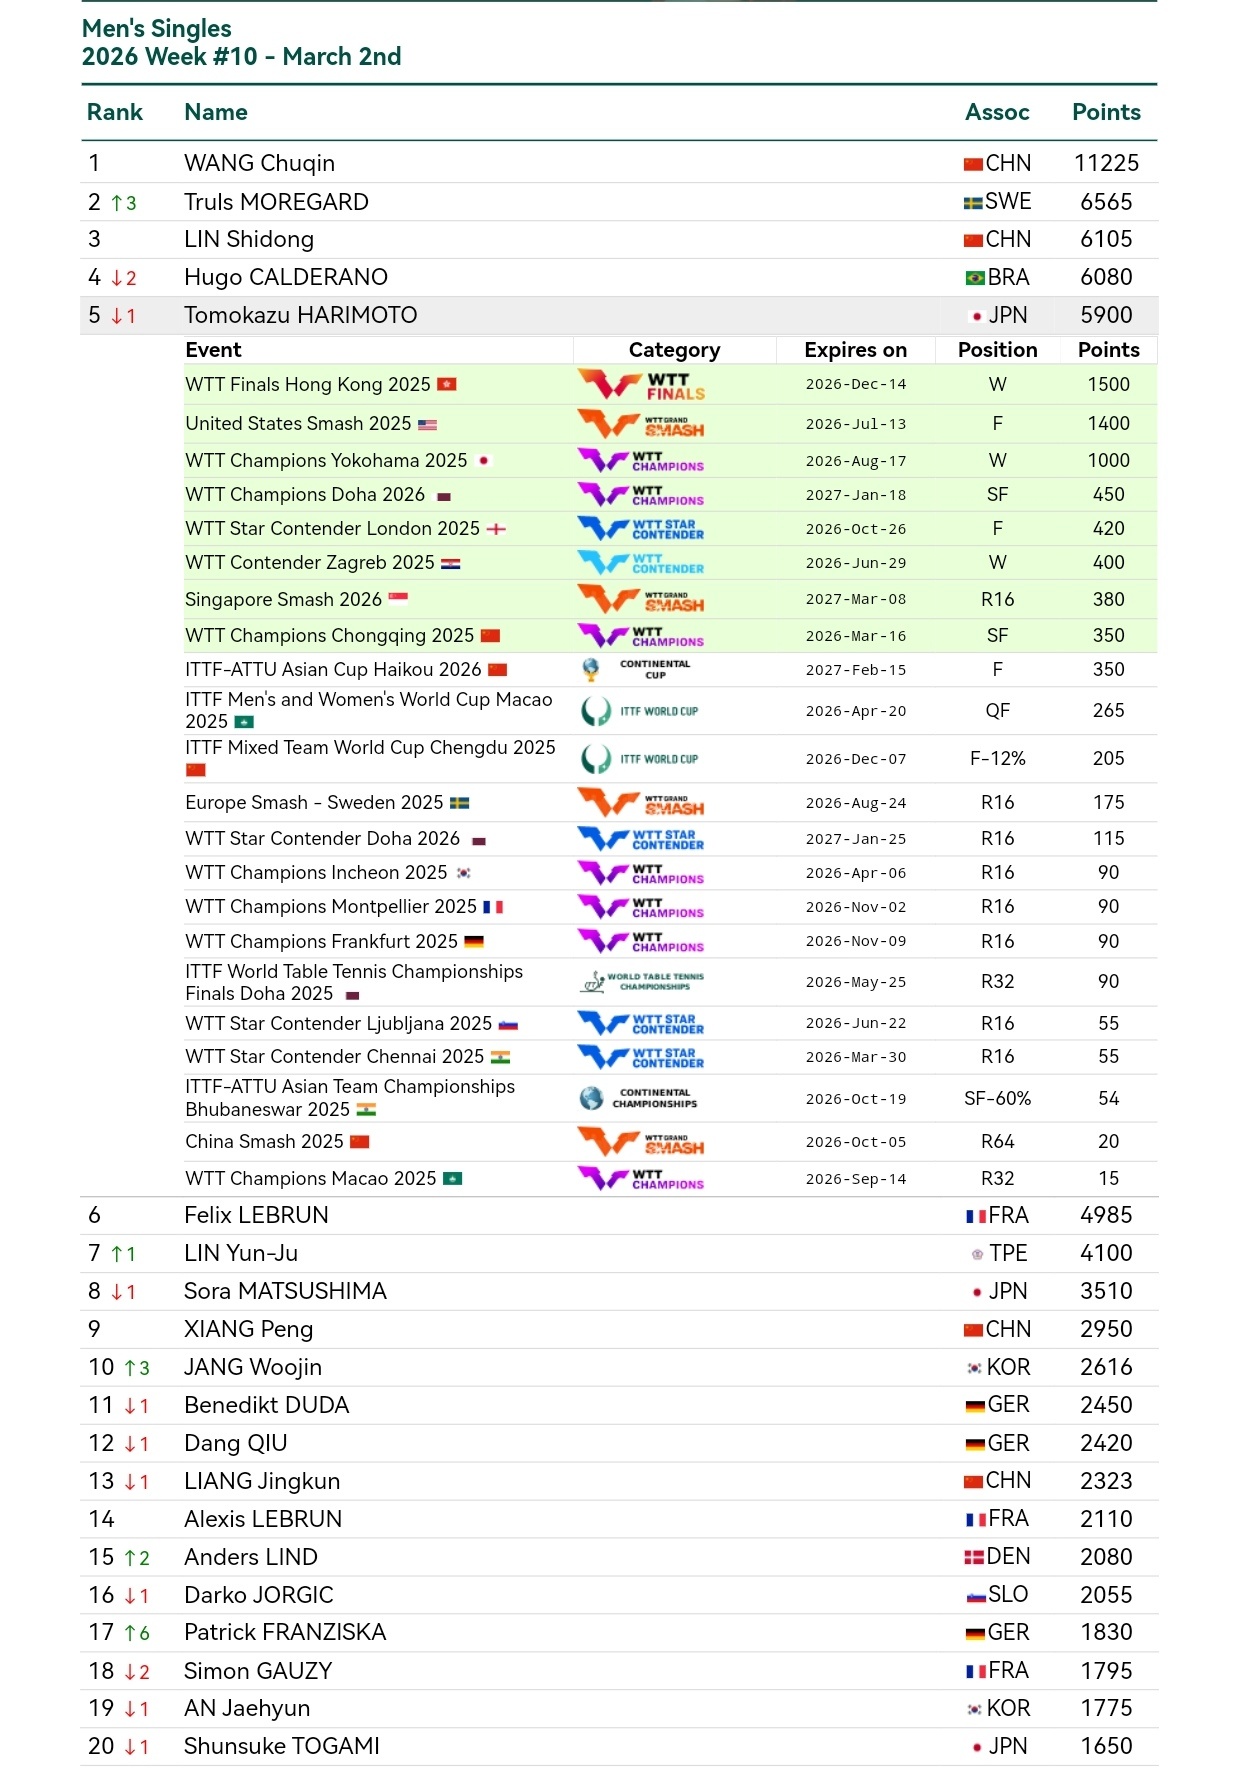Click Grand Smash logo in Singapore Smash row
Image resolution: width=1236 pixels, height=1772 pixels.
pos(641,600)
